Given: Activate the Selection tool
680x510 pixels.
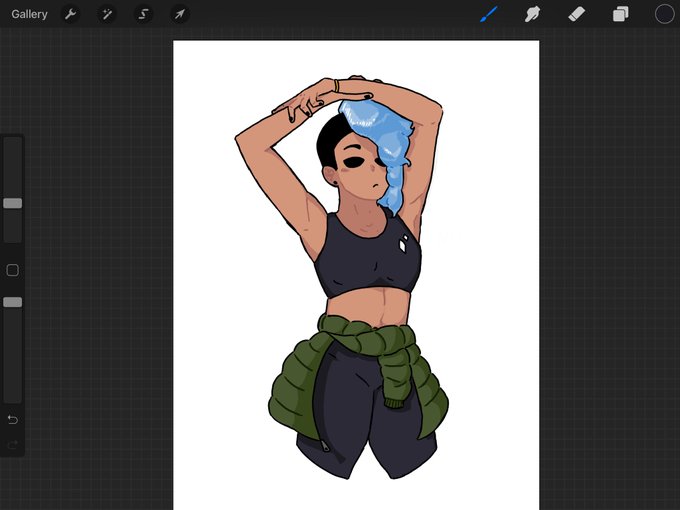Looking at the screenshot, I should 143,14.
